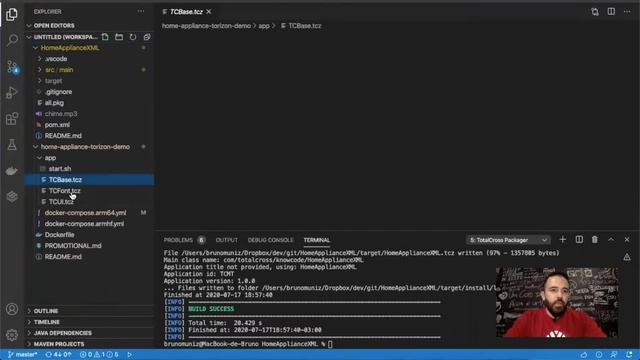640x360 pixels.
Task: Click errors and warnings count in status bar
Action: (99, 355)
